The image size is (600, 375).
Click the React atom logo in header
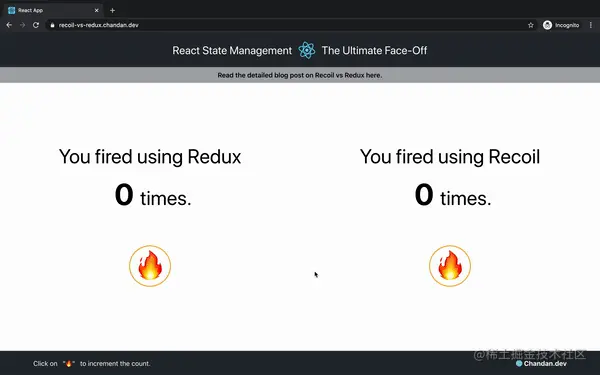pyautogui.click(x=307, y=50)
